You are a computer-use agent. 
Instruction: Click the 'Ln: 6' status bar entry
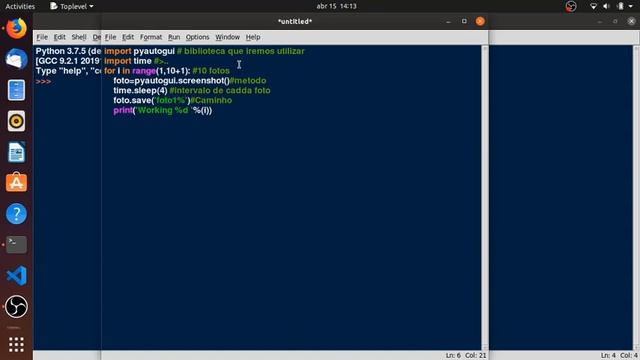click(x=453, y=356)
